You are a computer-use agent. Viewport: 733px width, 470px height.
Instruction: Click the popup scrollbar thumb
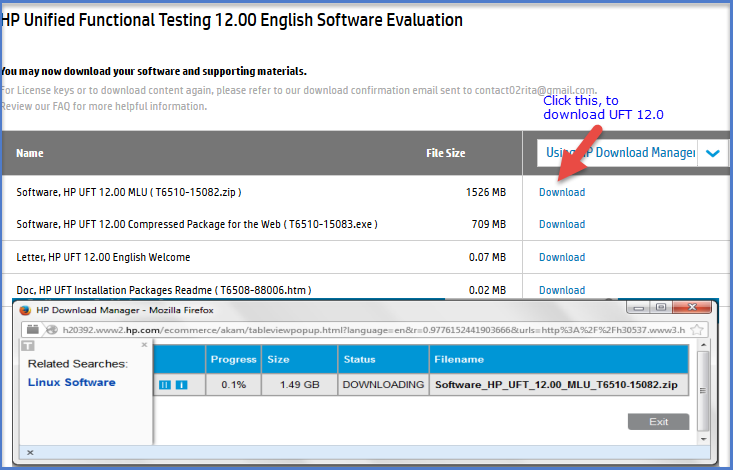(x=703, y=390)
